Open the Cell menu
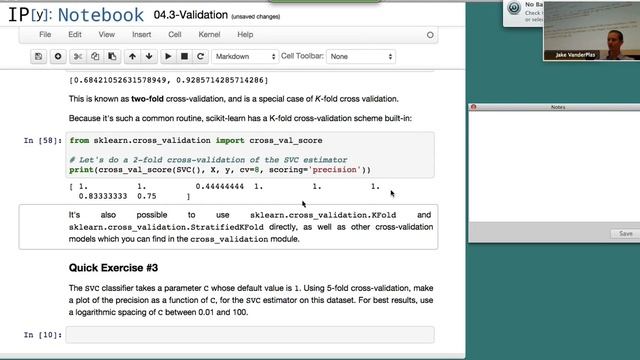This screenshot has width=640, height=360. (x=175, y=35)
